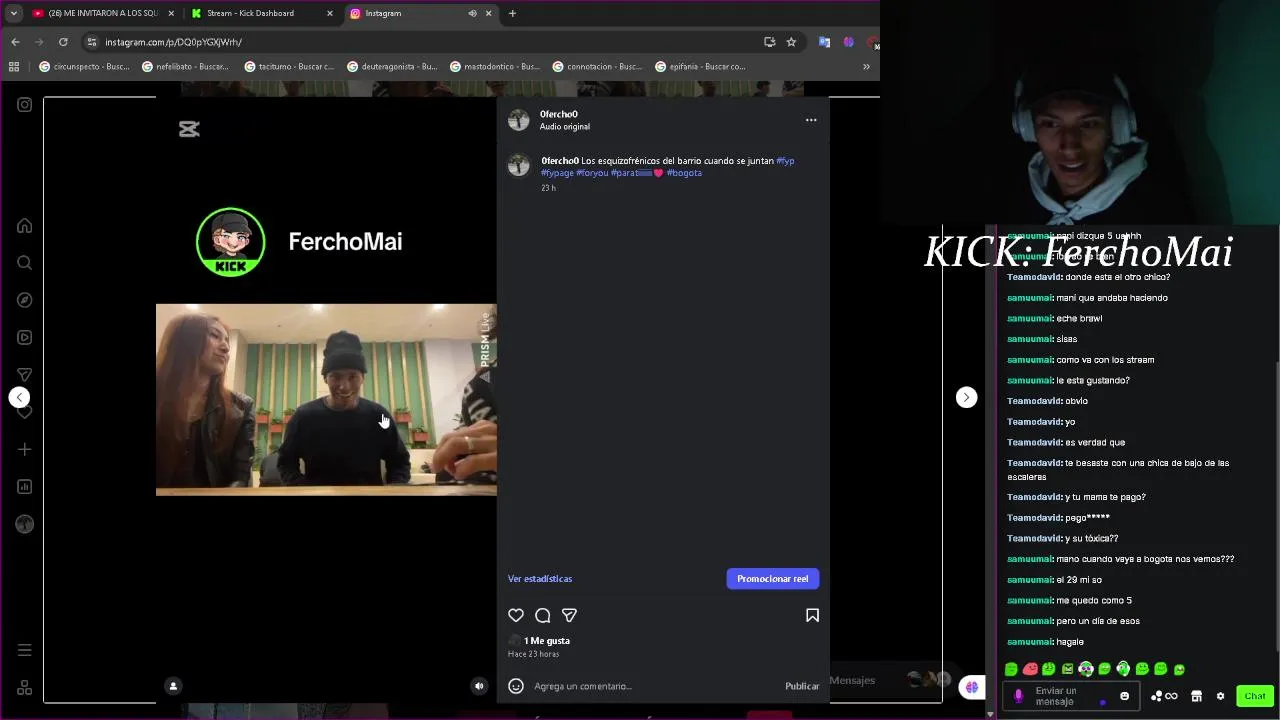1280x720 pixels.
Task: Open the taciturno bookmark
Action: (289, 67)
